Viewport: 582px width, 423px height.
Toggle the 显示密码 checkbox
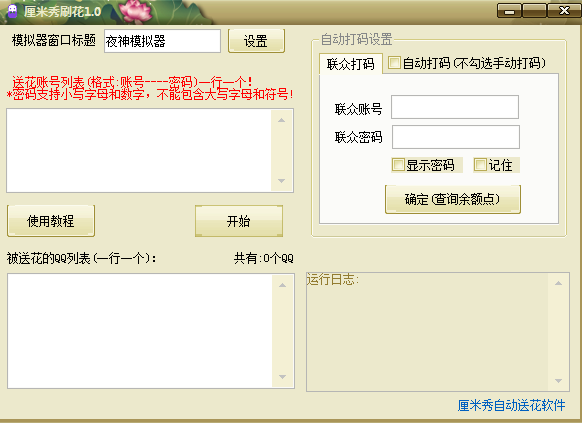[398, 164]
